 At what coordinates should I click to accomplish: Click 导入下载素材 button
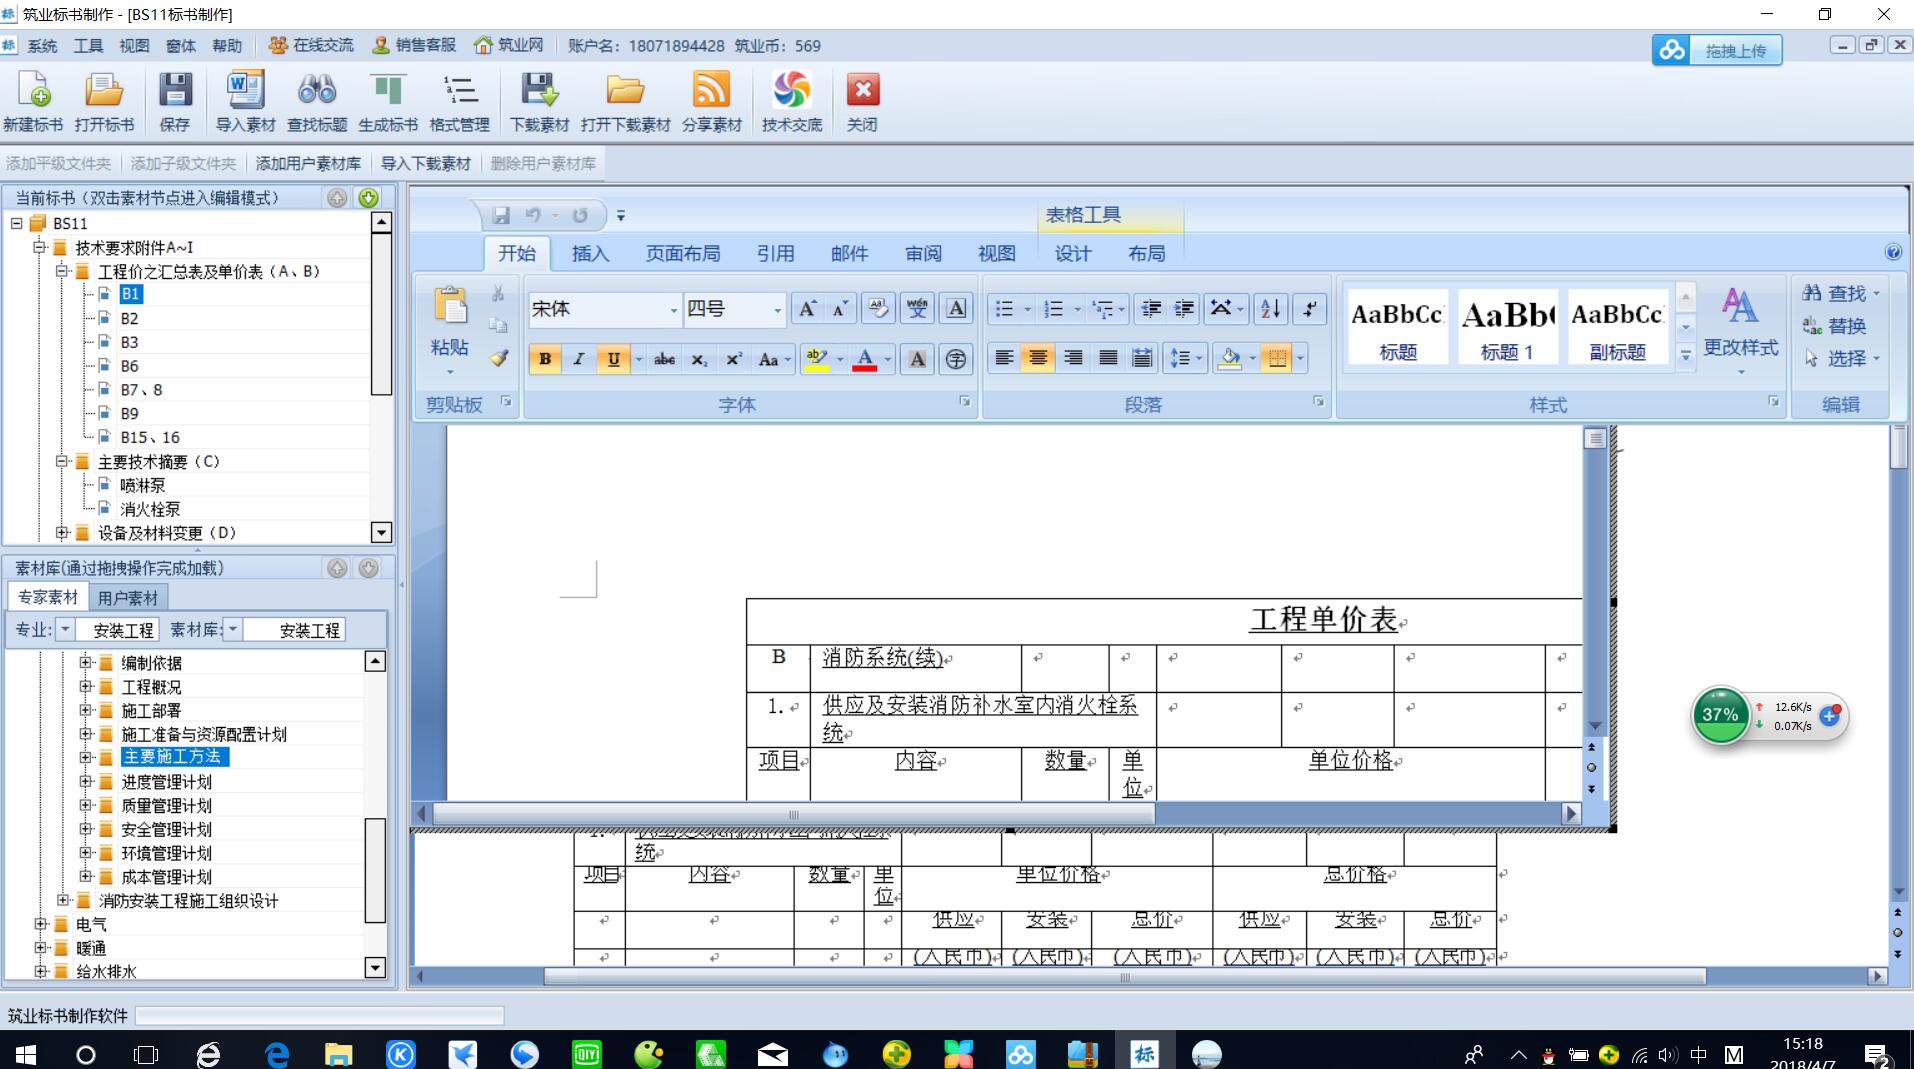[x=425, y=163]
